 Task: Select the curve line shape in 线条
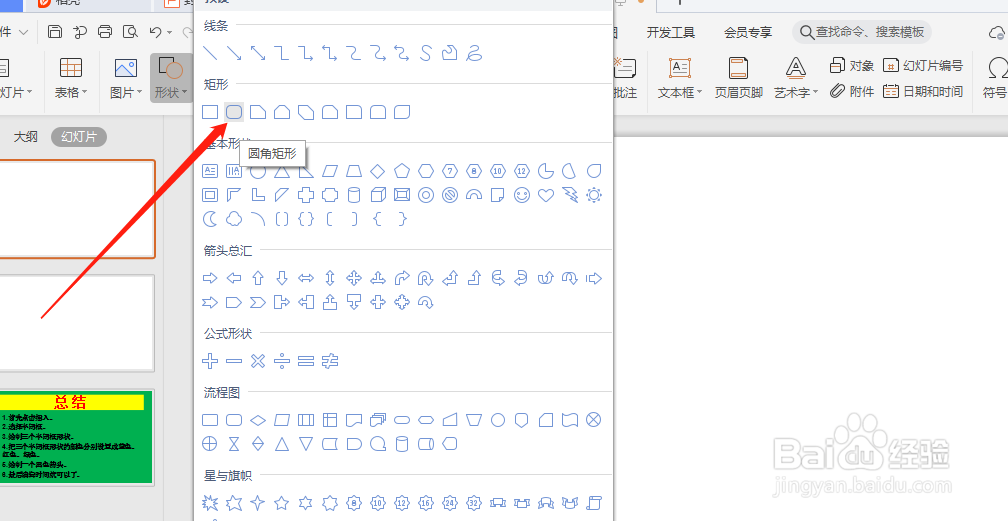(x=426, y=53)
